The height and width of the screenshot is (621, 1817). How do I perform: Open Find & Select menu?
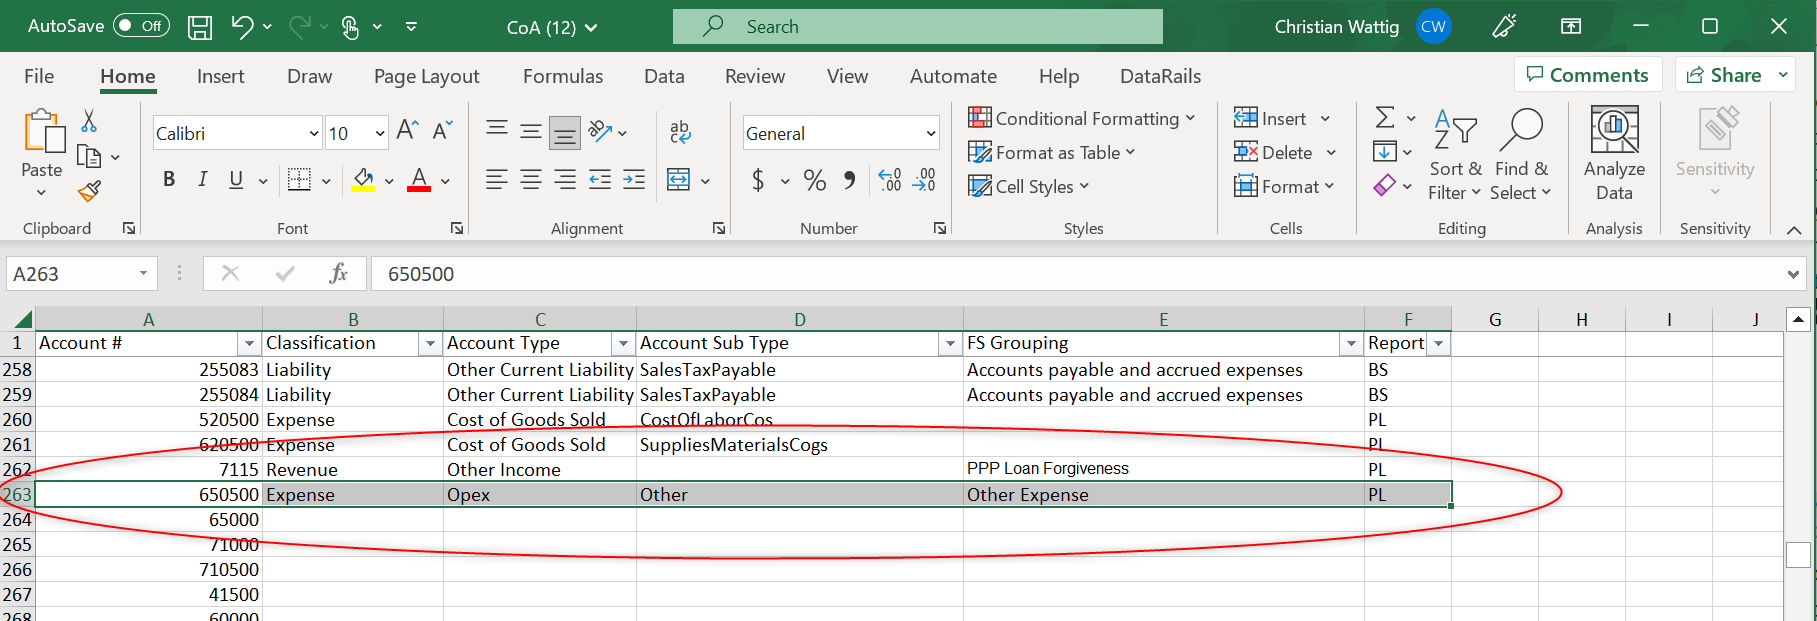(1521, 155)
